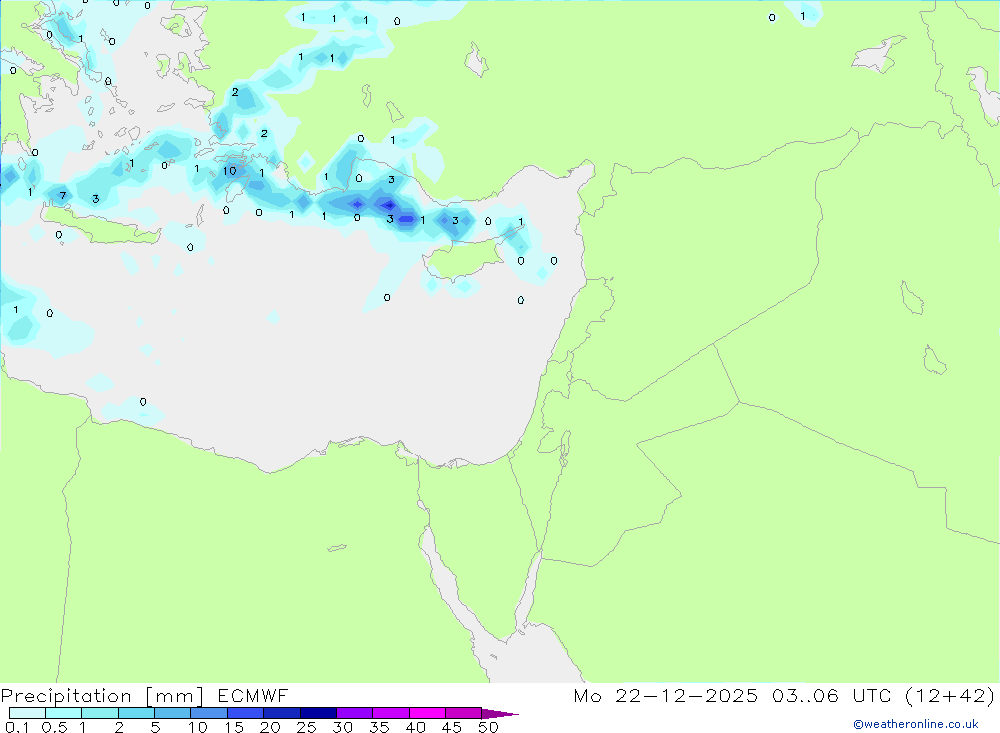Pick the 45 to 50 mm swatch
This screenshot has height=733, width=1000.
pos(463,713)
